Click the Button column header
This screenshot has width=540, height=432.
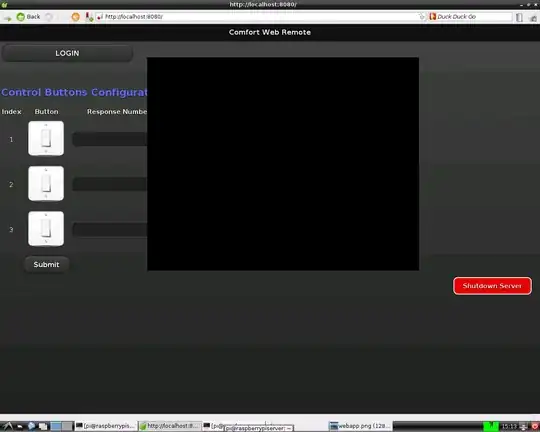[46, 112]
